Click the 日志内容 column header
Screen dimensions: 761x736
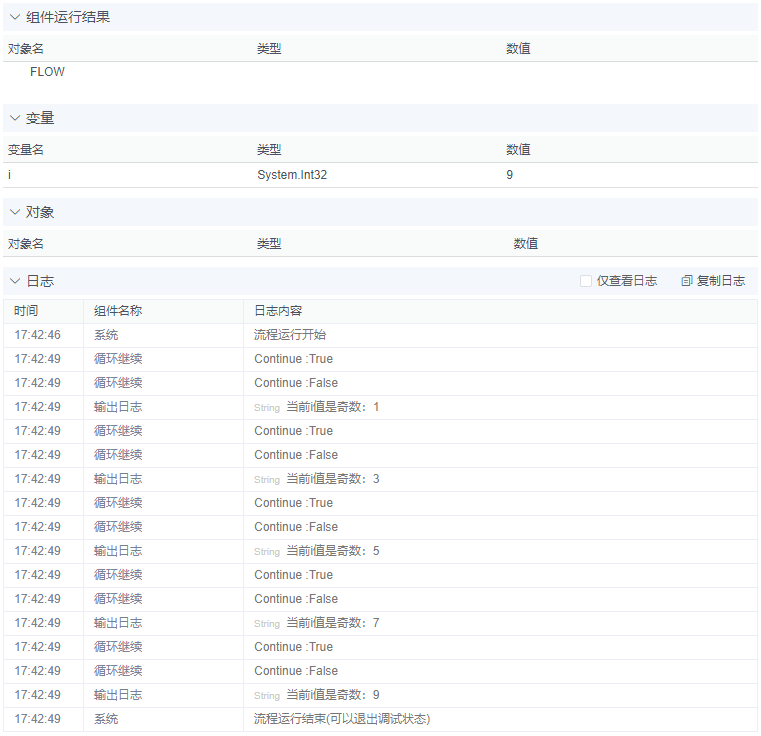tap(278, 311)
